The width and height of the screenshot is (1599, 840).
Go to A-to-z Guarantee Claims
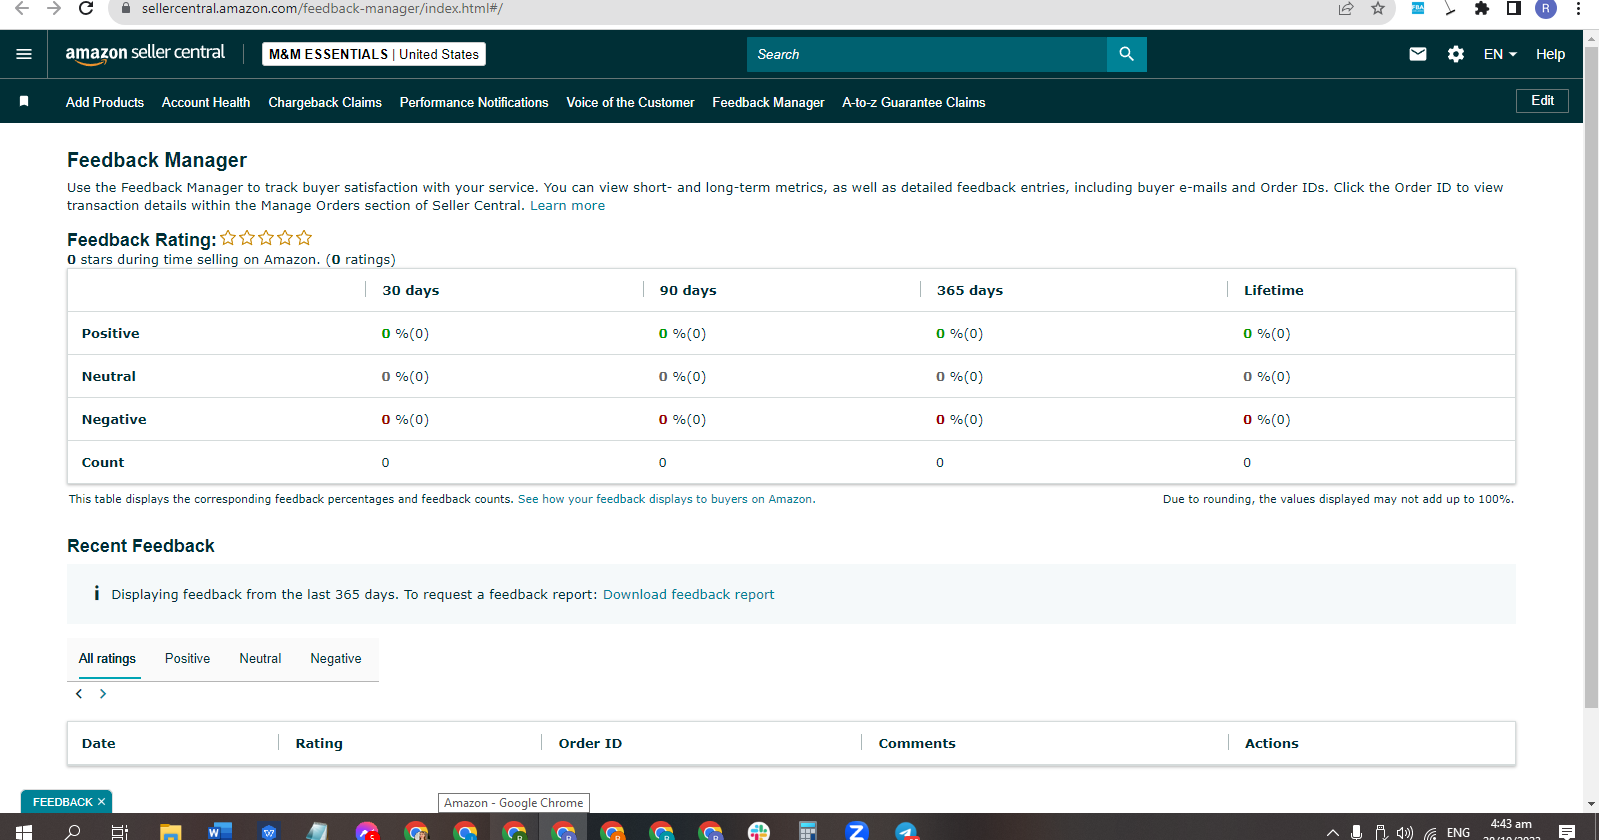914,102
